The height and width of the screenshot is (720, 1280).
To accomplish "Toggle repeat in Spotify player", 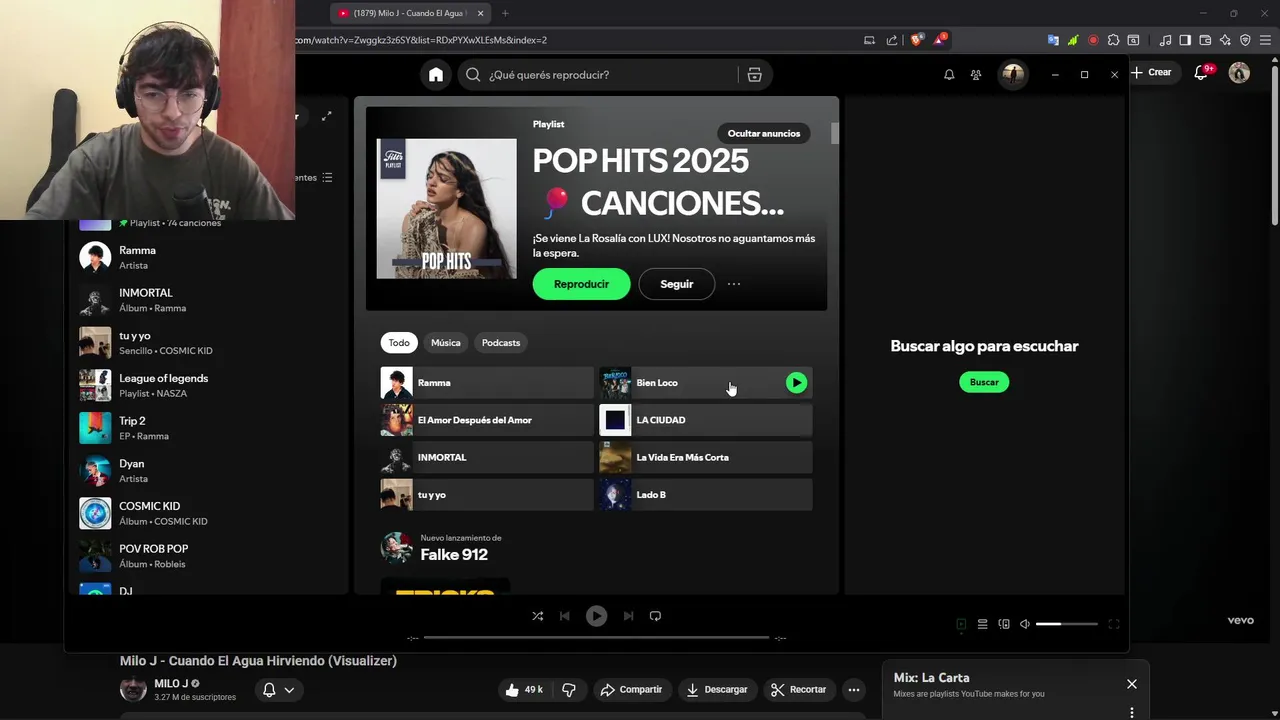I will click(656, 616).
